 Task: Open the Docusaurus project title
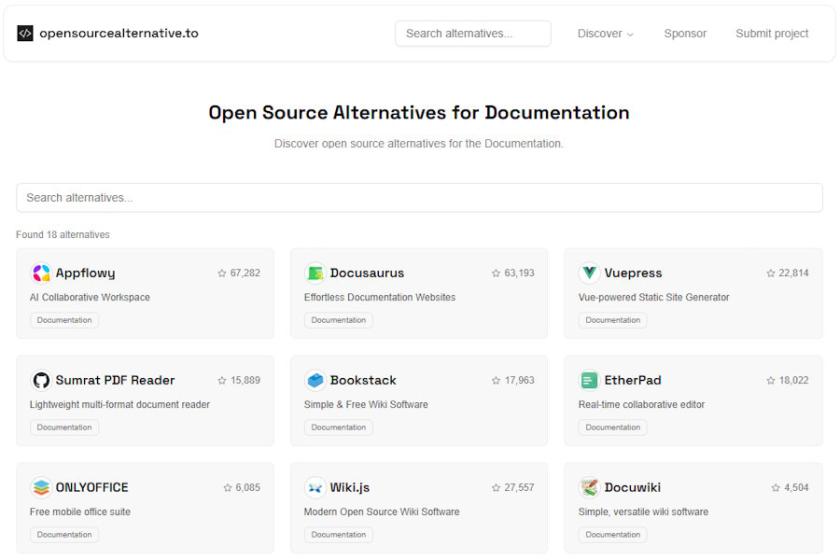pyautogui.click(x=367, y=273)
